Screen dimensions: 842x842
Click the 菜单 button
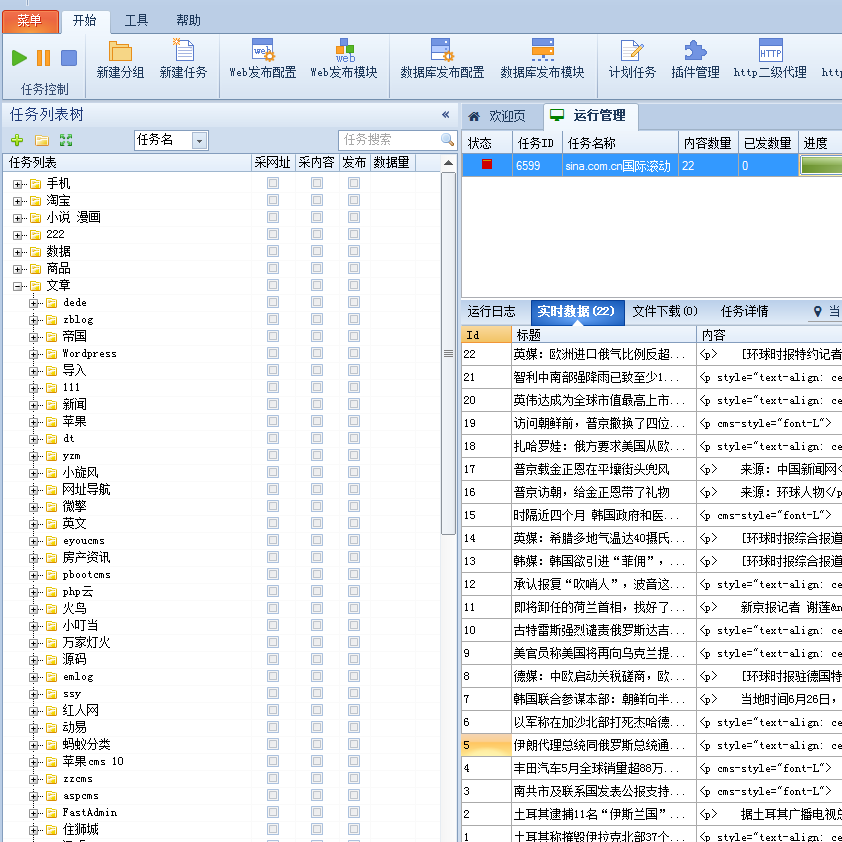click(x=29, y=20)
